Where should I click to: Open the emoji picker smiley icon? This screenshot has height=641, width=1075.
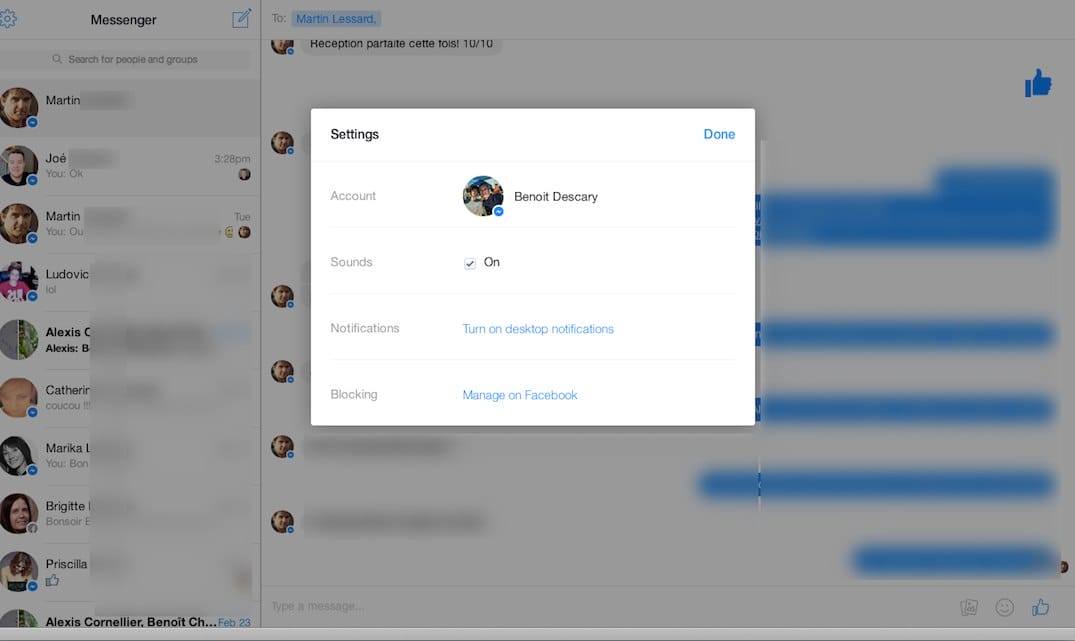(x=1004, y=606)
